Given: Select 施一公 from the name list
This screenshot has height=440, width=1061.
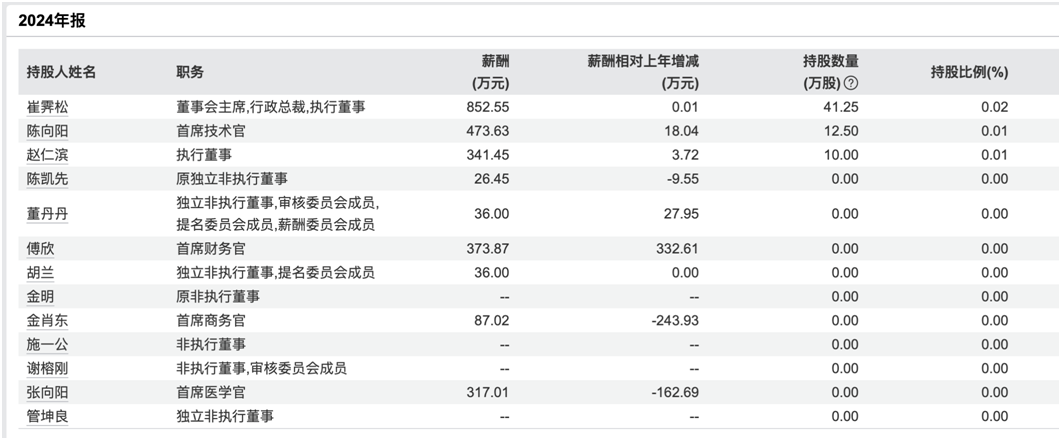Looking at the screenshot, I should [x=48, y=344].
